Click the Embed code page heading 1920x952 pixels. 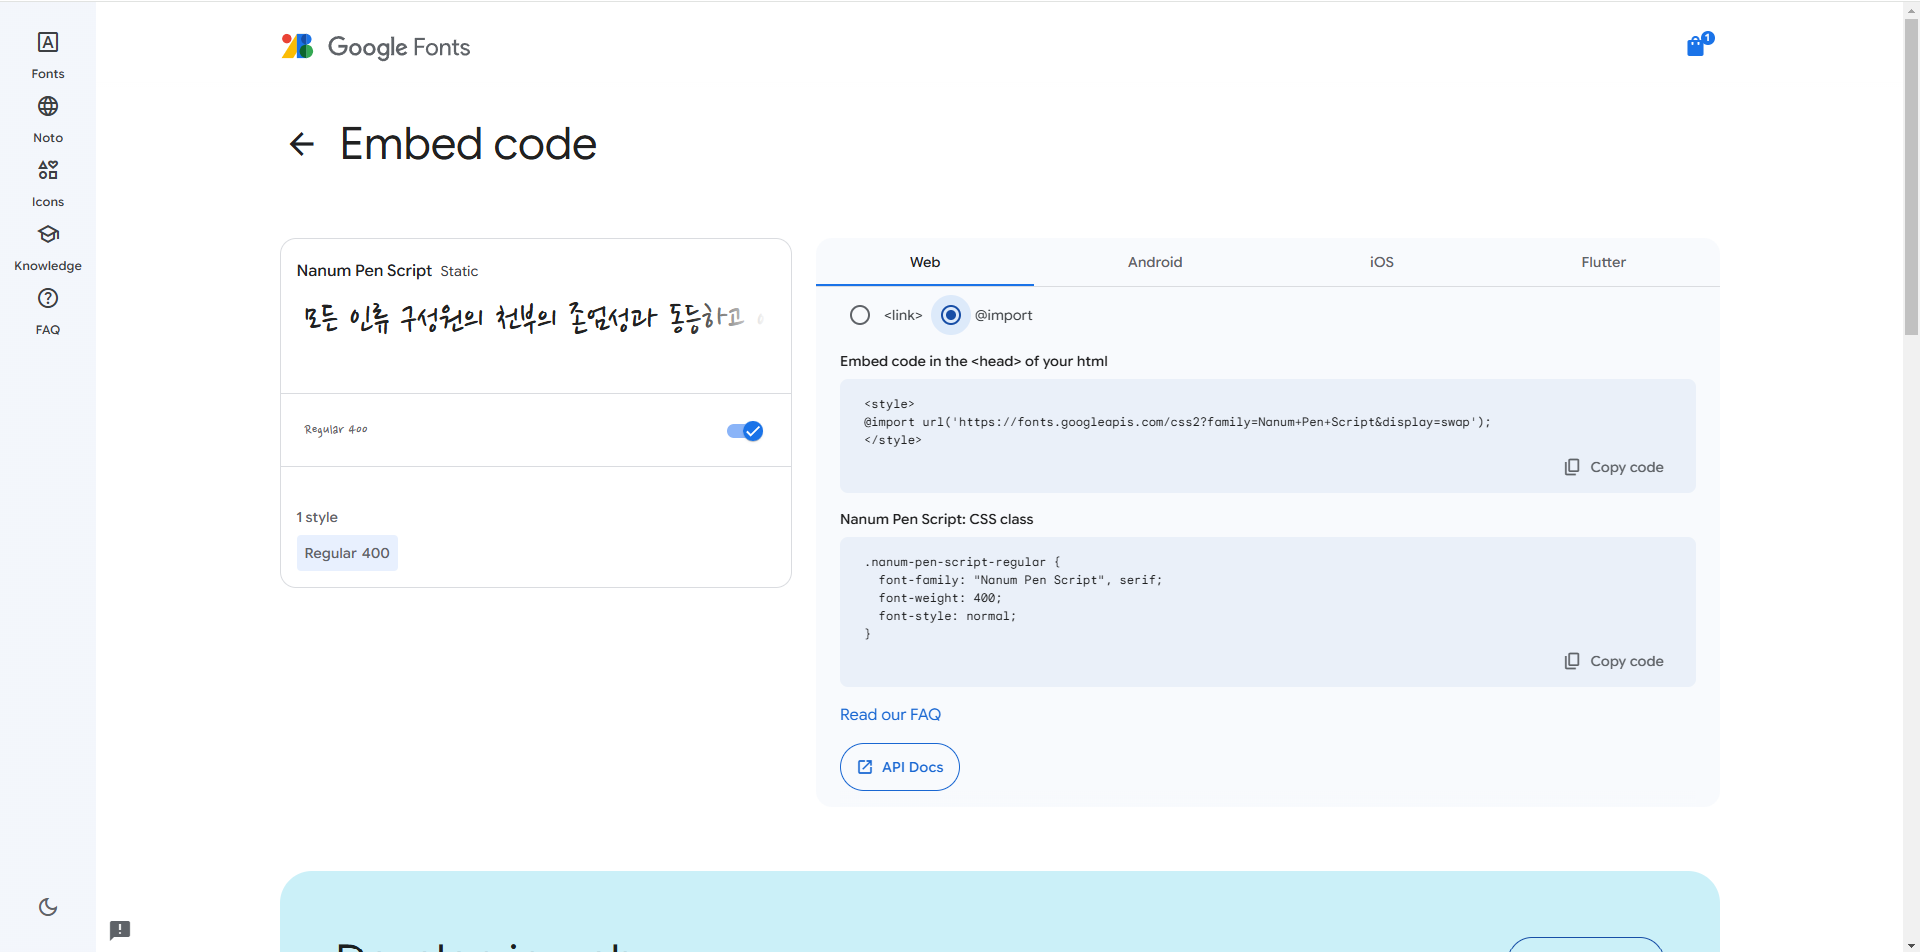(x=468, y=144)
